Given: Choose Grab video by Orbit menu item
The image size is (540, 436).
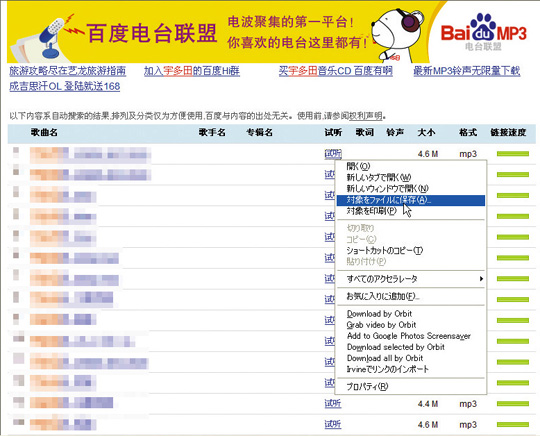Looking at the screenshot, I should pos(381,325).
